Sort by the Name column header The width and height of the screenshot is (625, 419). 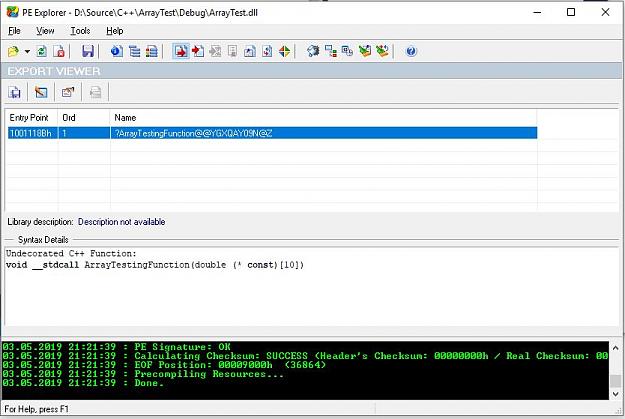323,118
